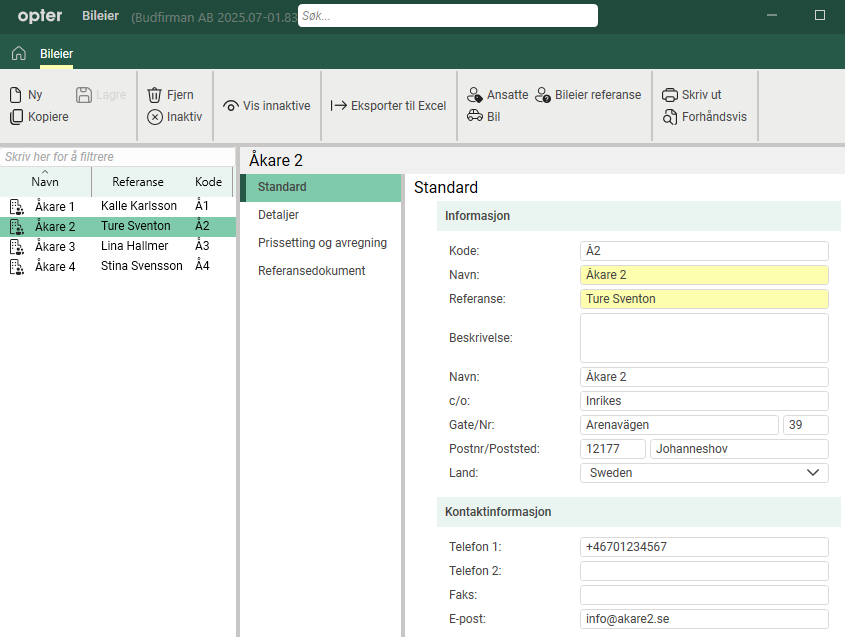Open Forhåndsvis print preview icon

point(670,117)
